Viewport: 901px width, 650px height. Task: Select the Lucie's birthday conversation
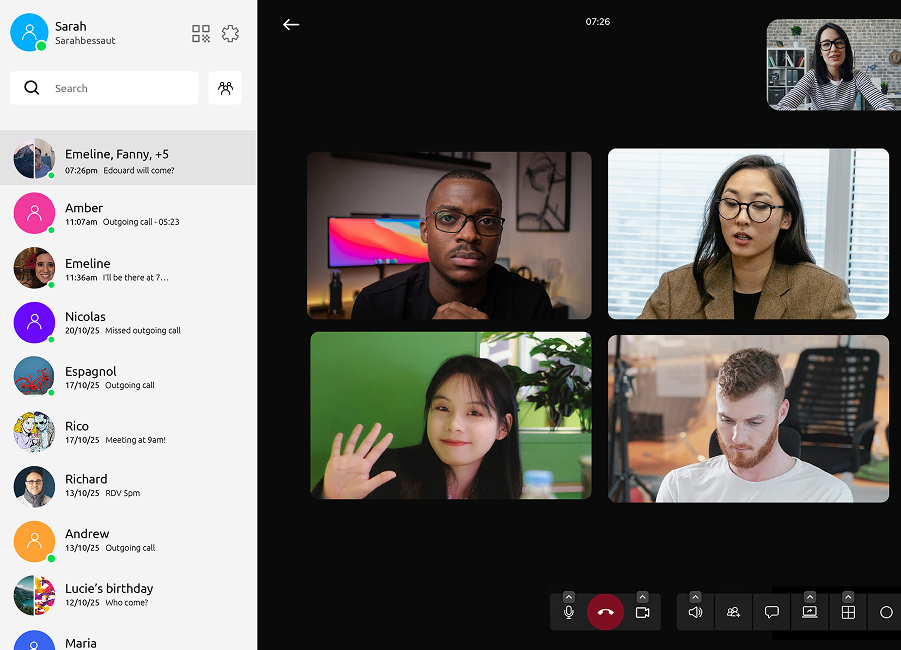[128, 595]
